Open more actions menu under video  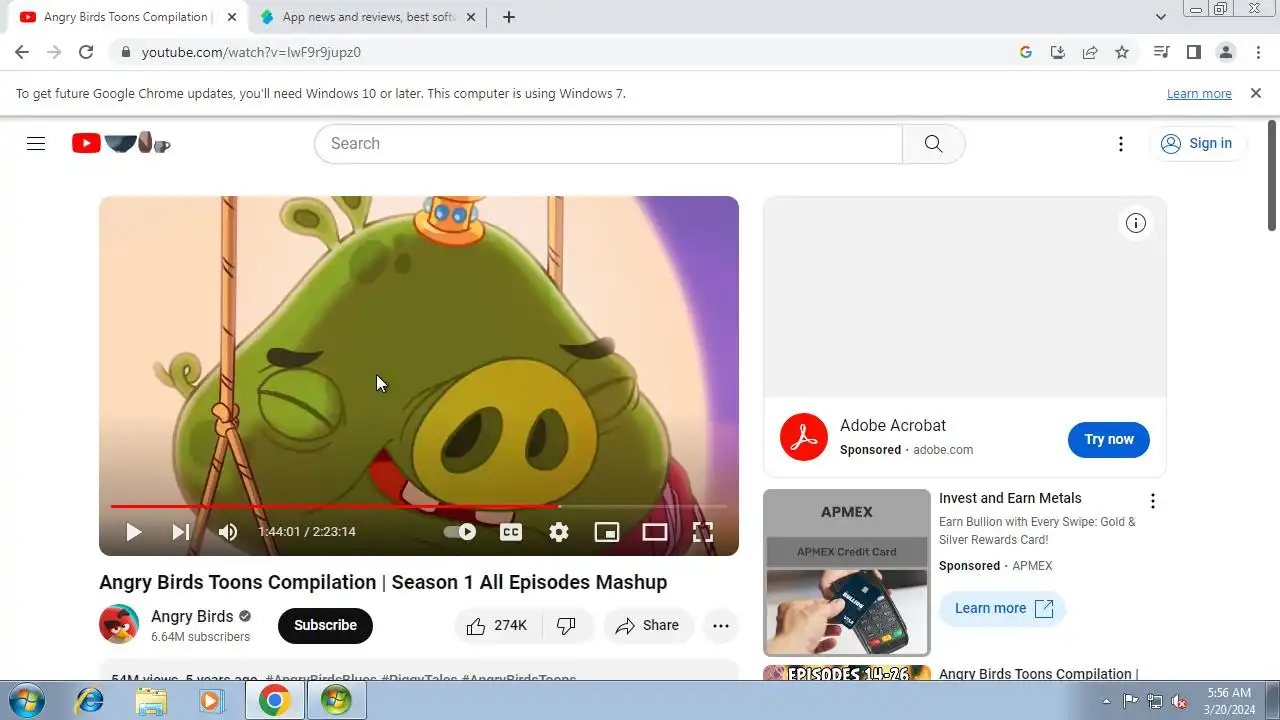(721, 625)
